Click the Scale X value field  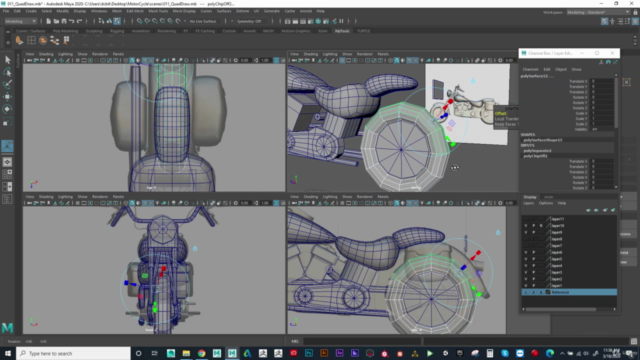(x=602, y=113)
